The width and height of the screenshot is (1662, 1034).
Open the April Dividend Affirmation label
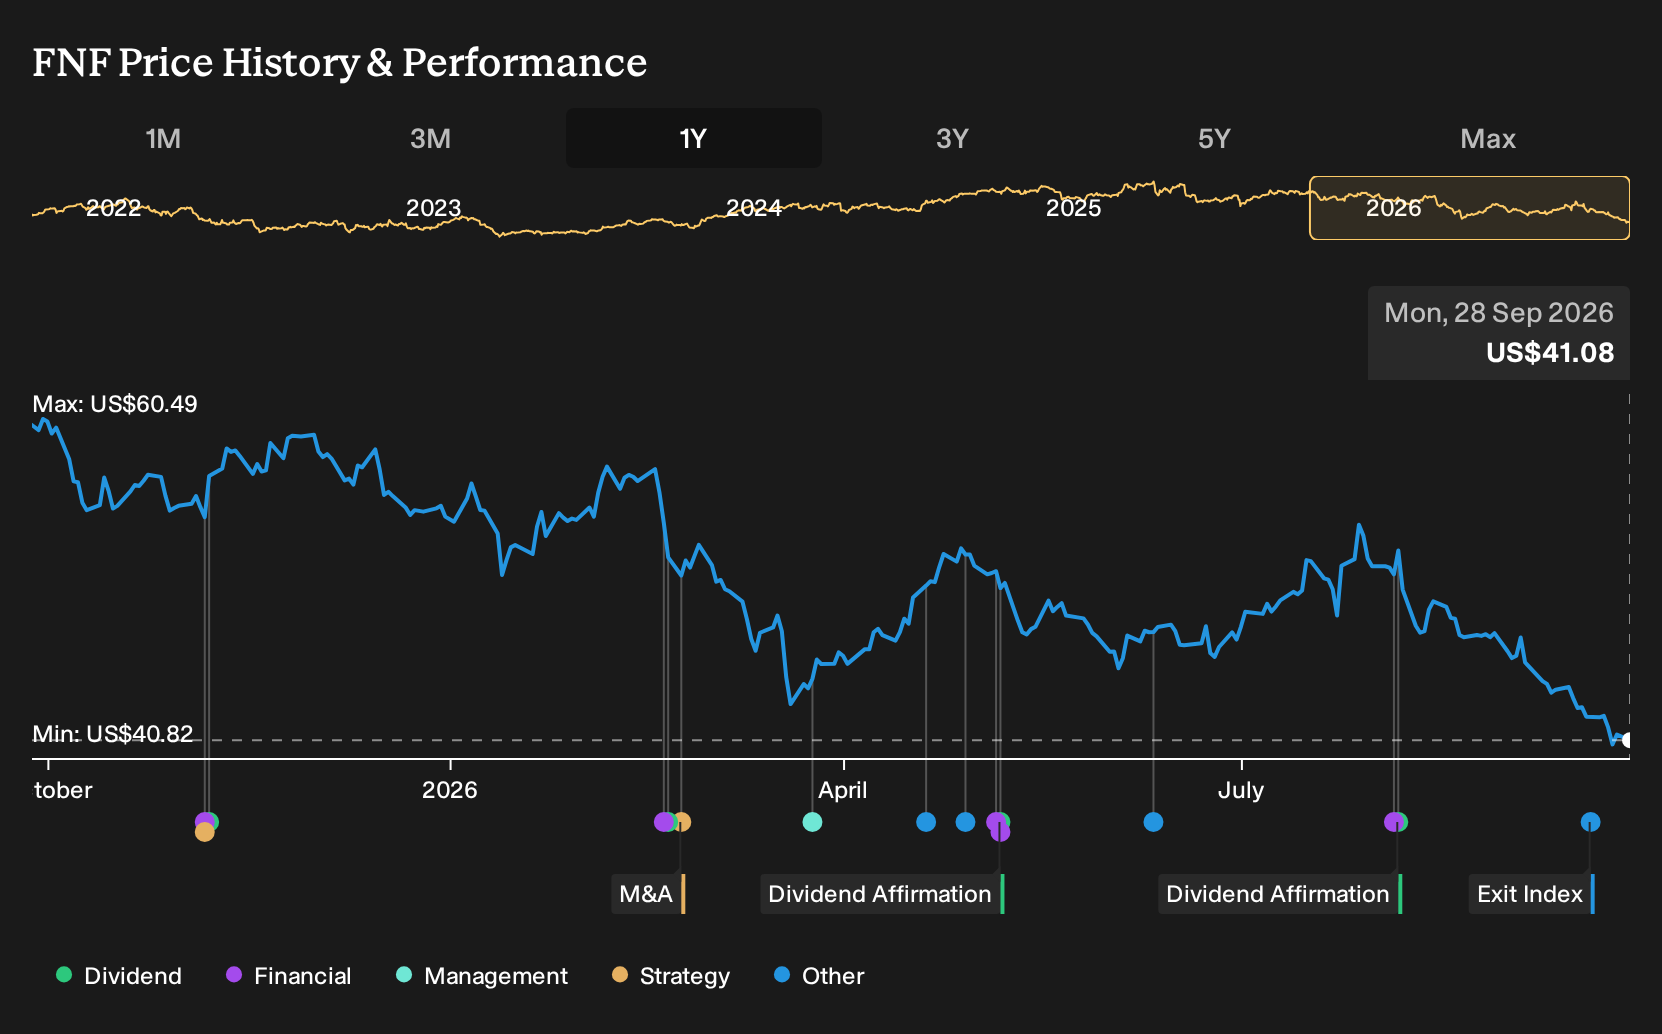click(882, 894)
